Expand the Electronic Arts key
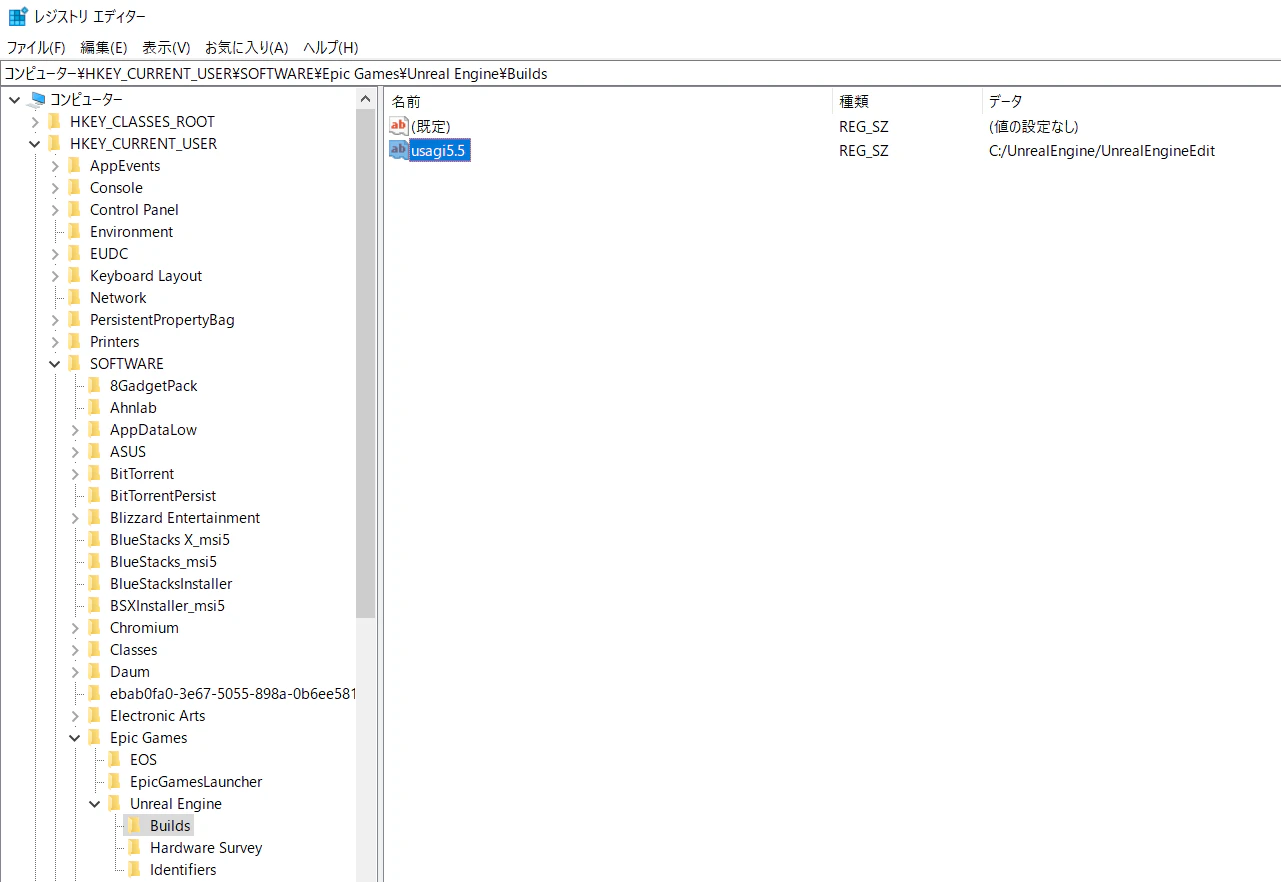 75,715
